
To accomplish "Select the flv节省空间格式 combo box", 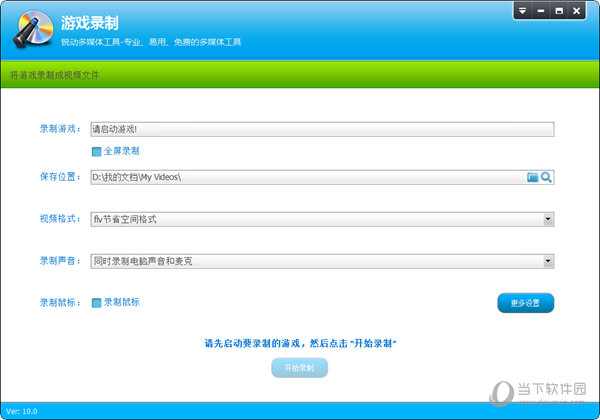I will click(x=322, y=219).
